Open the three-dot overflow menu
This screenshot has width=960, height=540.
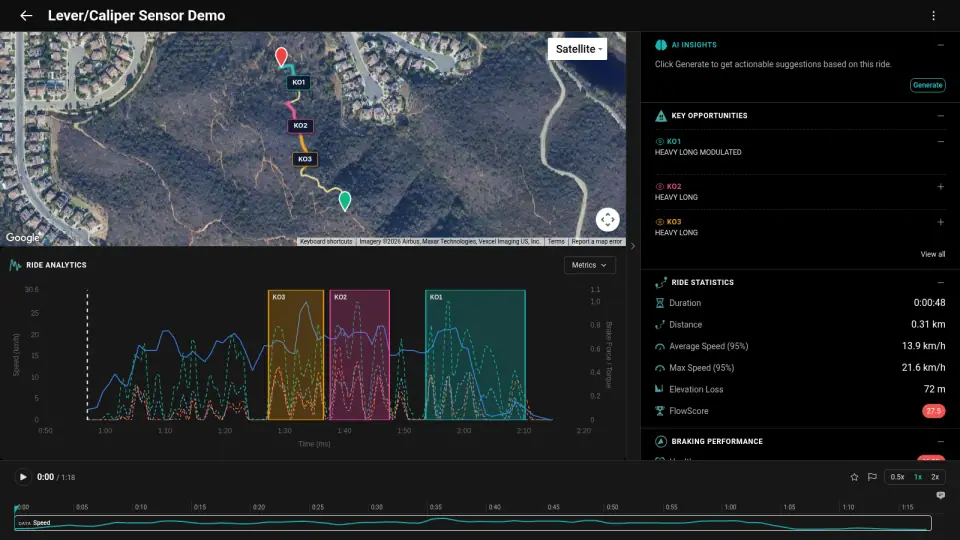point(933,15)
